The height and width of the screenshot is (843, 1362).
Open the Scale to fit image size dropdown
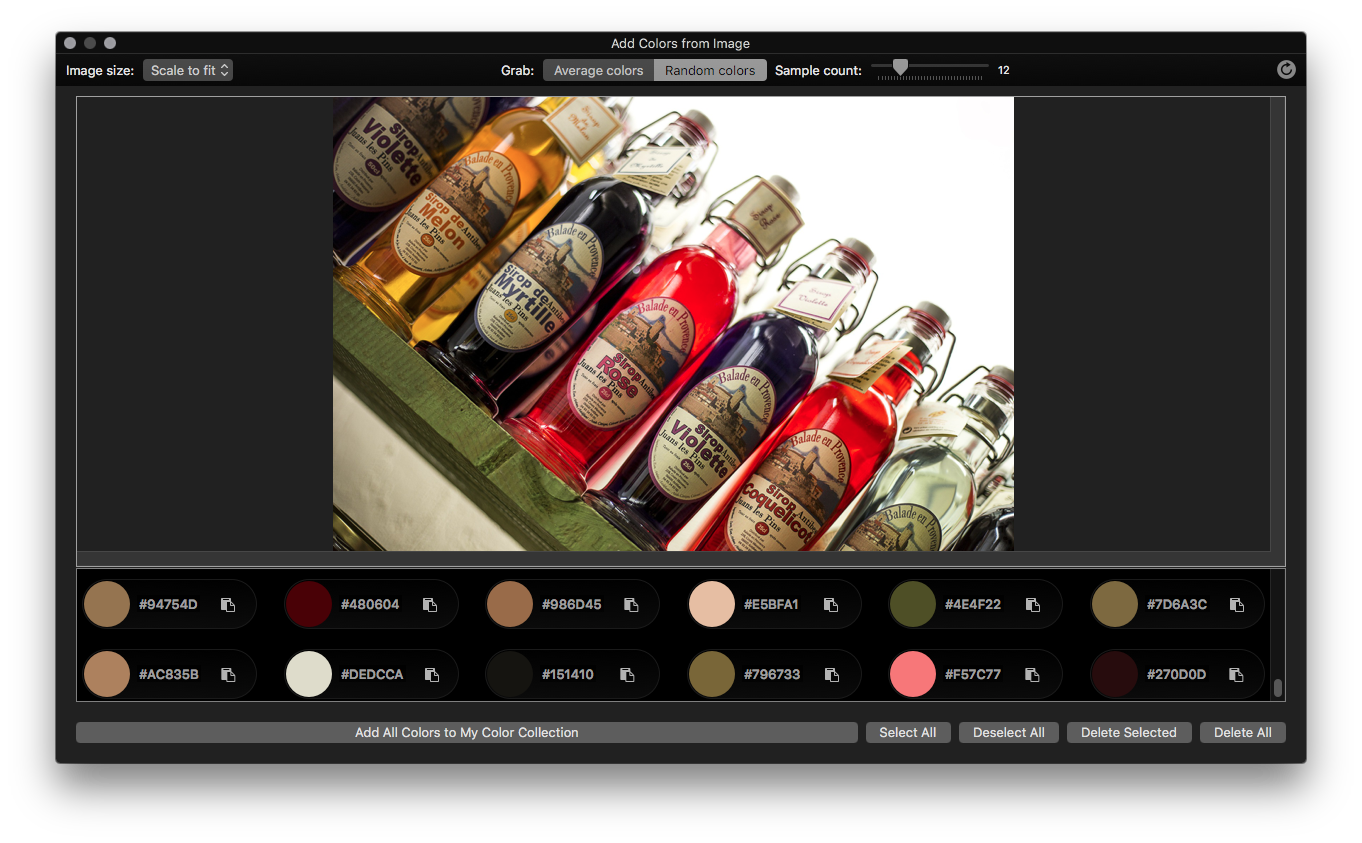(188, 70)
